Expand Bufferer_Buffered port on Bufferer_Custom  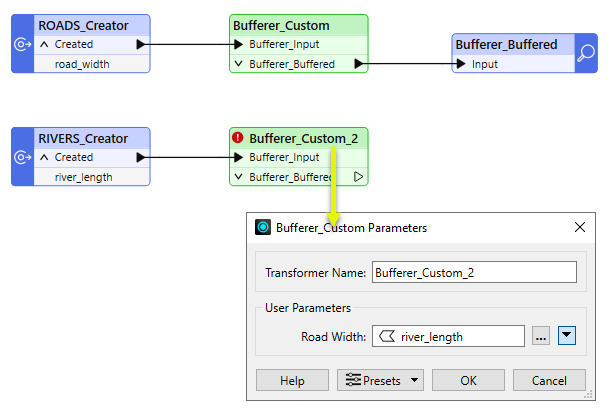238,64
